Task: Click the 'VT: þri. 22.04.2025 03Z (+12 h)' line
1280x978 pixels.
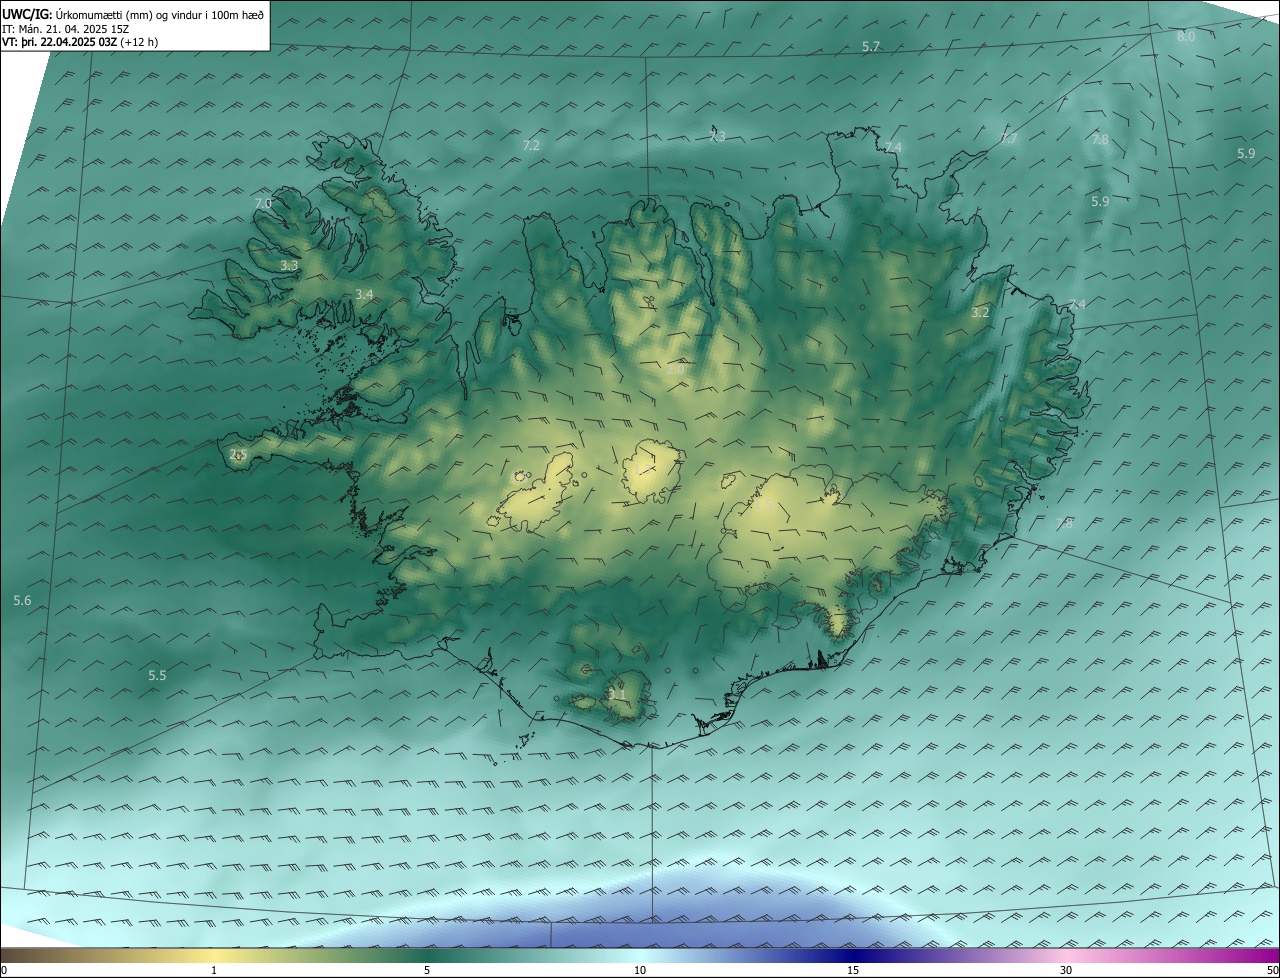Action: point(79,42)
